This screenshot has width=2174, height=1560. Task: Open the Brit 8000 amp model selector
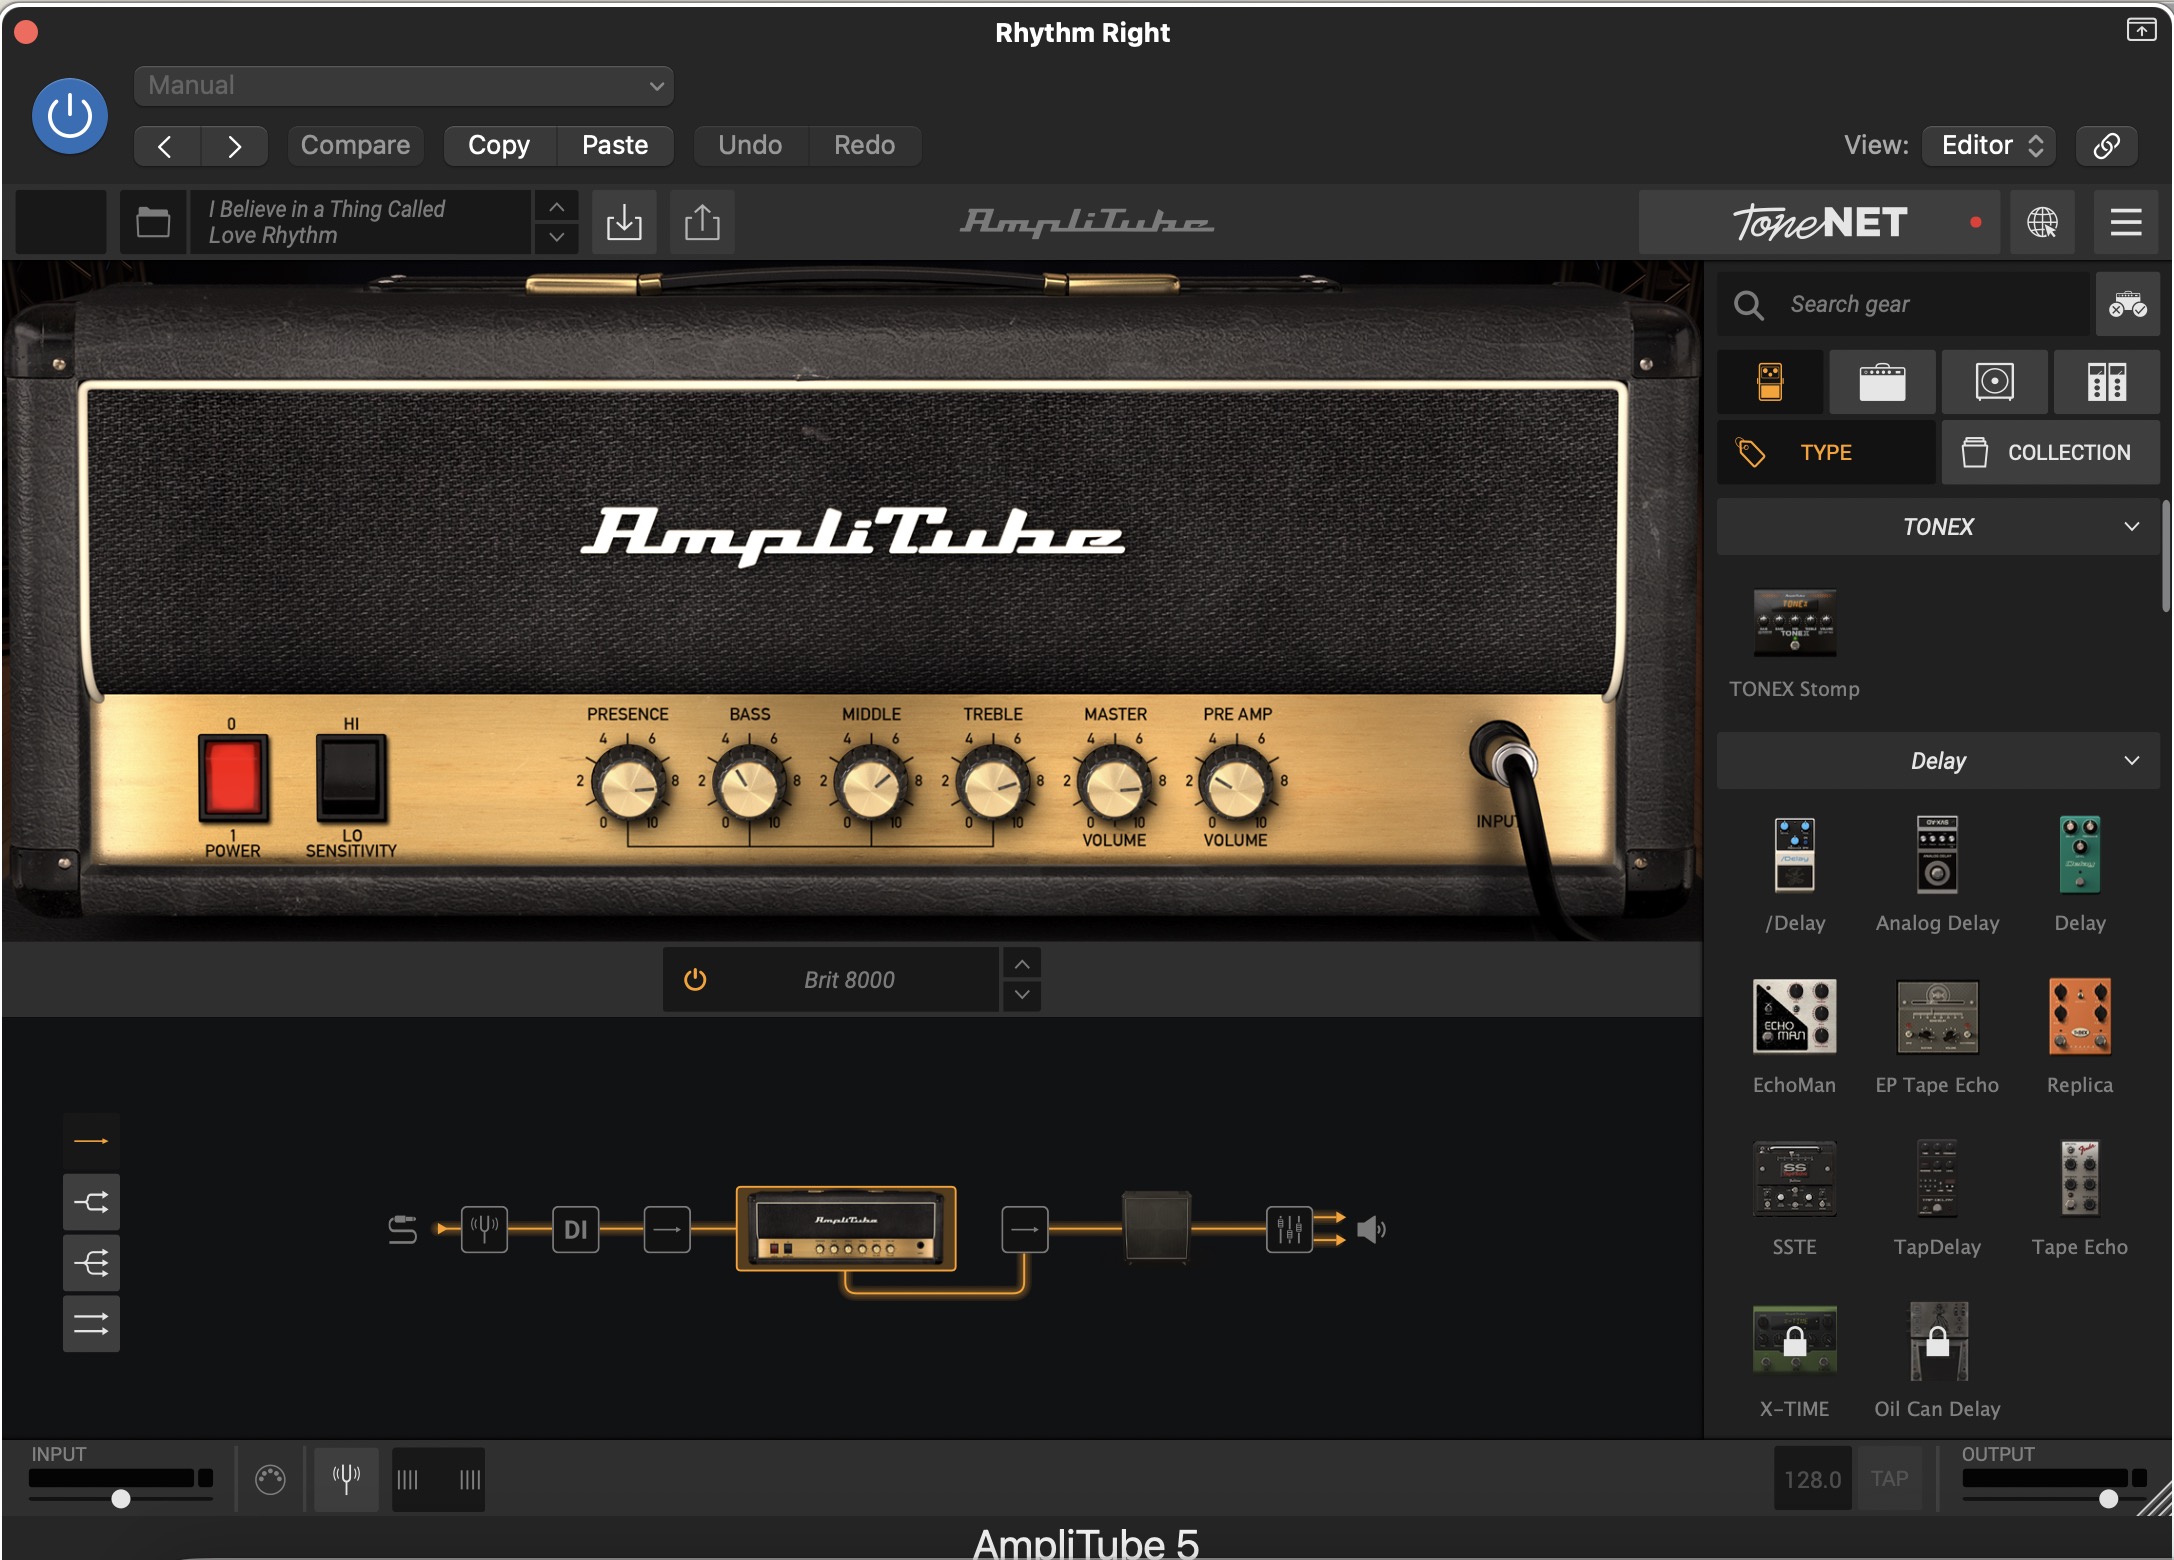tap(850, 980)
